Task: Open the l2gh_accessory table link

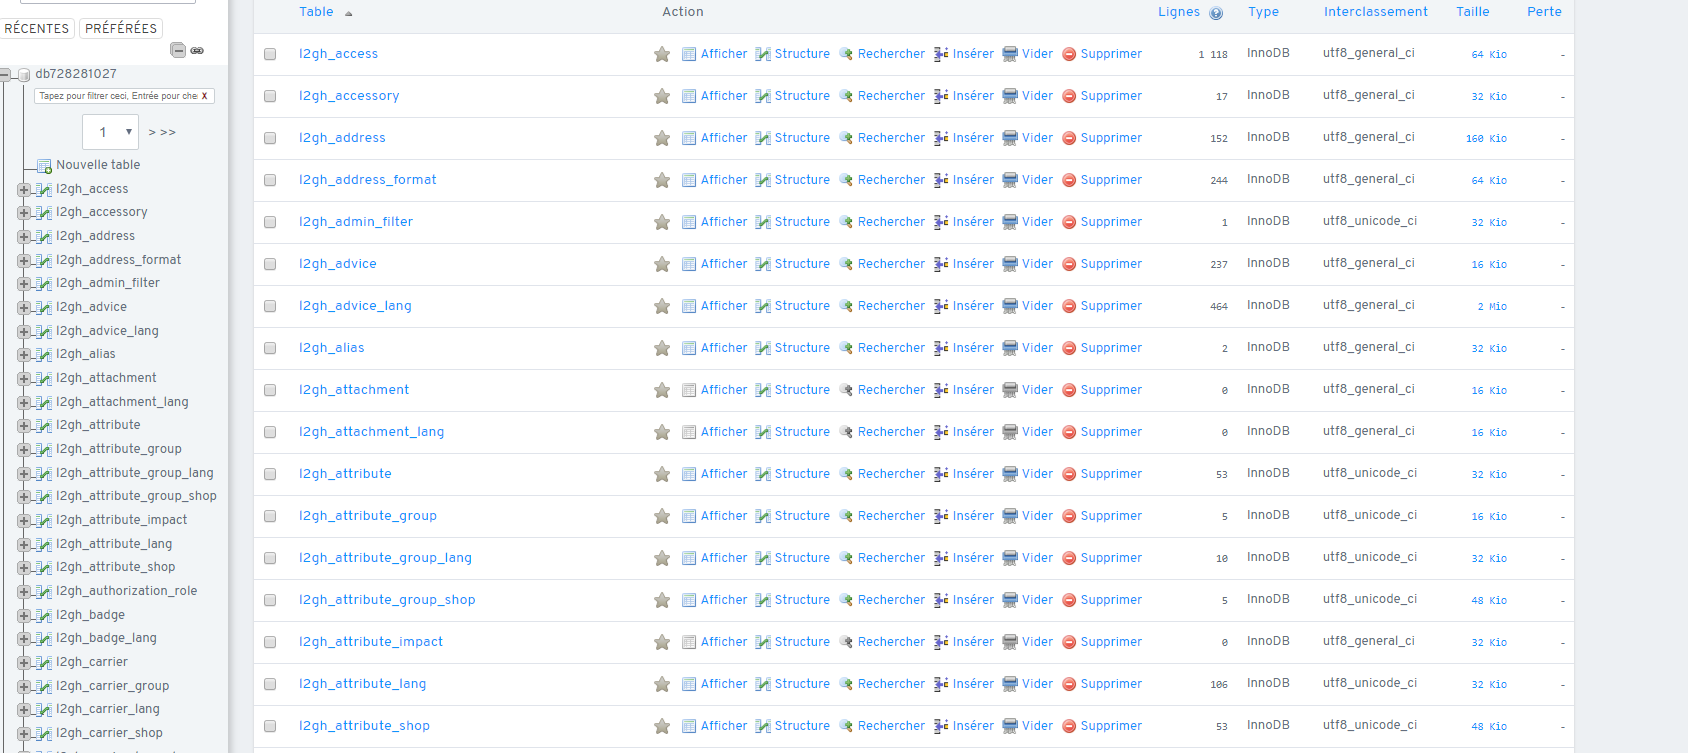Action: [349, 96]
